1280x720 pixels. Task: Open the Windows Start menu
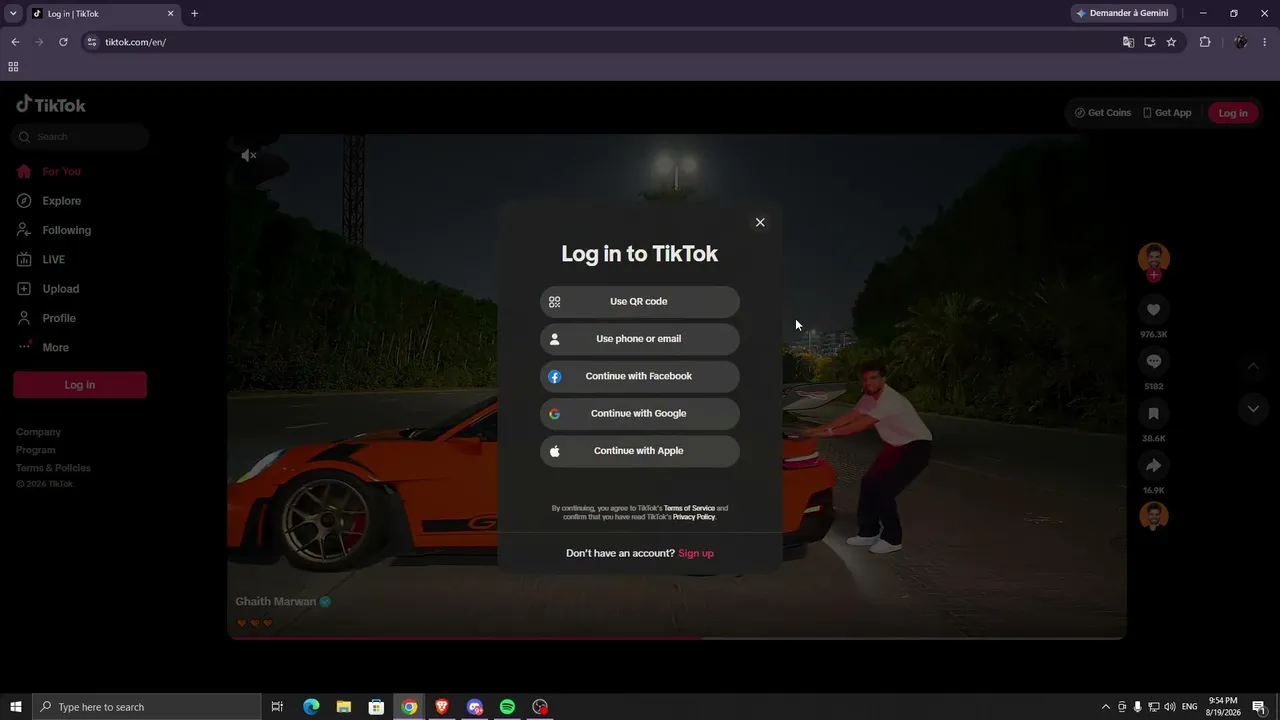(16, 707)
